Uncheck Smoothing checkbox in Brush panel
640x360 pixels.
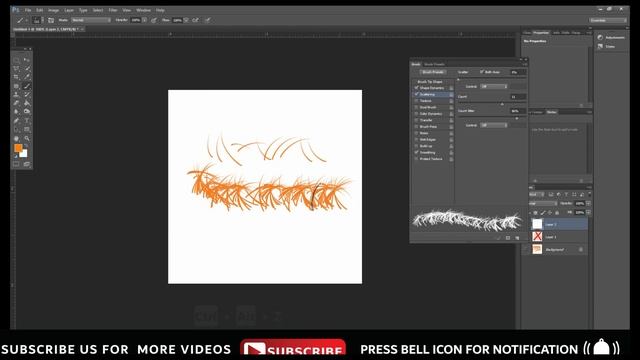click(x=416, y=152)
